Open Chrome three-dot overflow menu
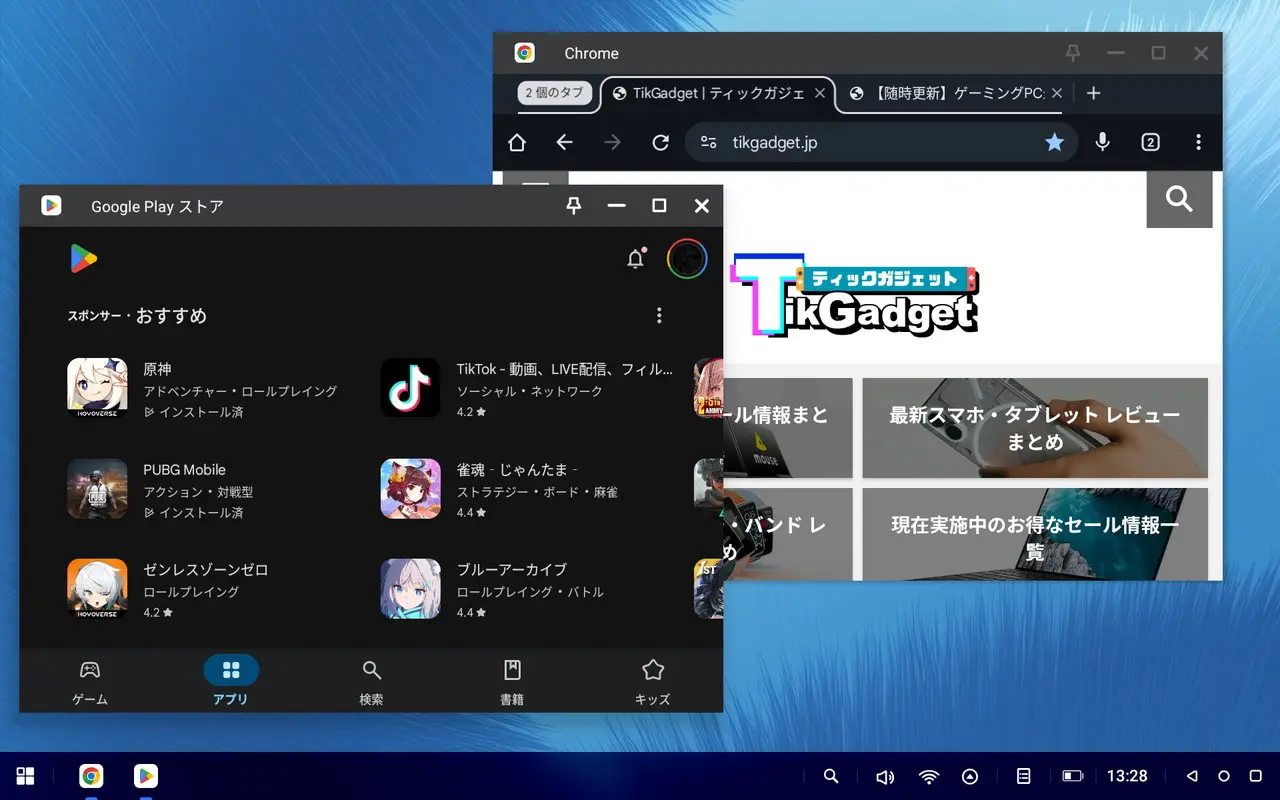 point(1198,143)
